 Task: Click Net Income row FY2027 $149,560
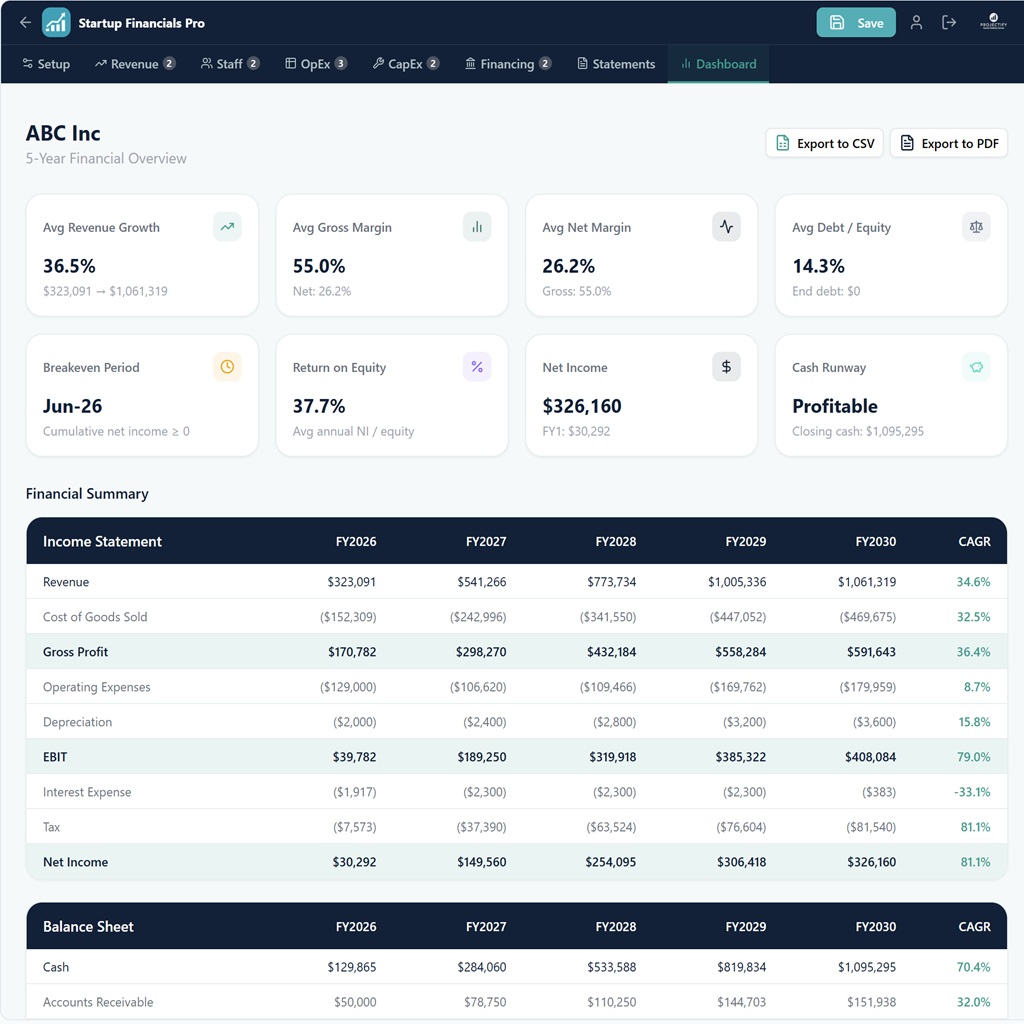coord(481,862)
